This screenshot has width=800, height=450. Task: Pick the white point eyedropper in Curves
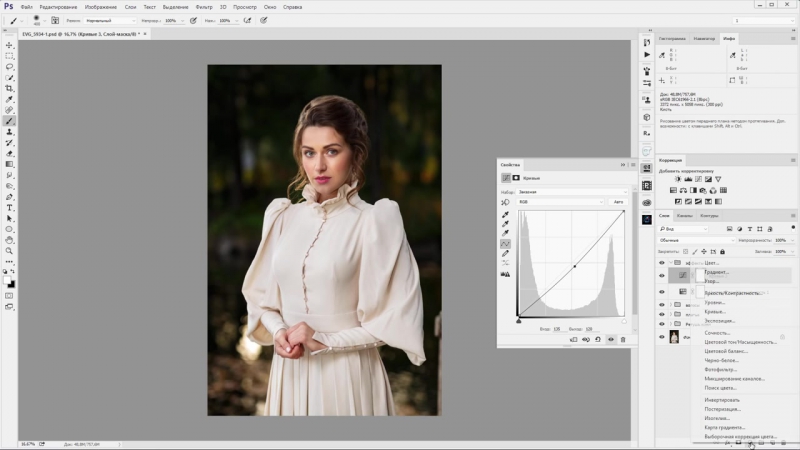tap(505, 234)
